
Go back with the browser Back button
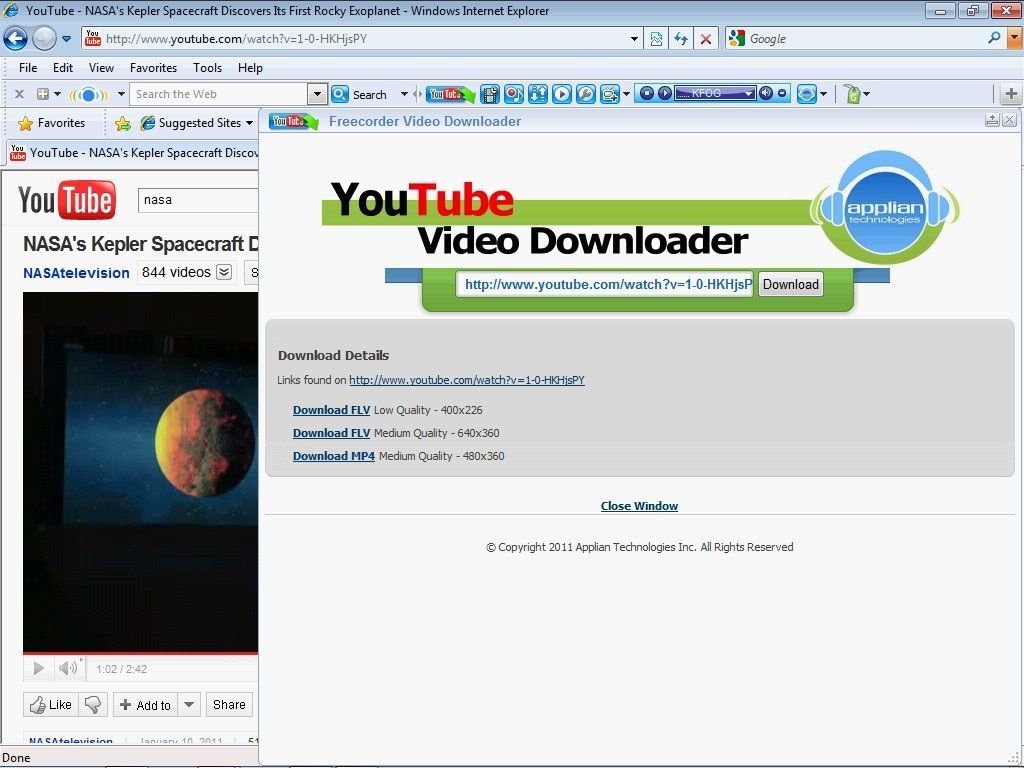tap(16, 39)
